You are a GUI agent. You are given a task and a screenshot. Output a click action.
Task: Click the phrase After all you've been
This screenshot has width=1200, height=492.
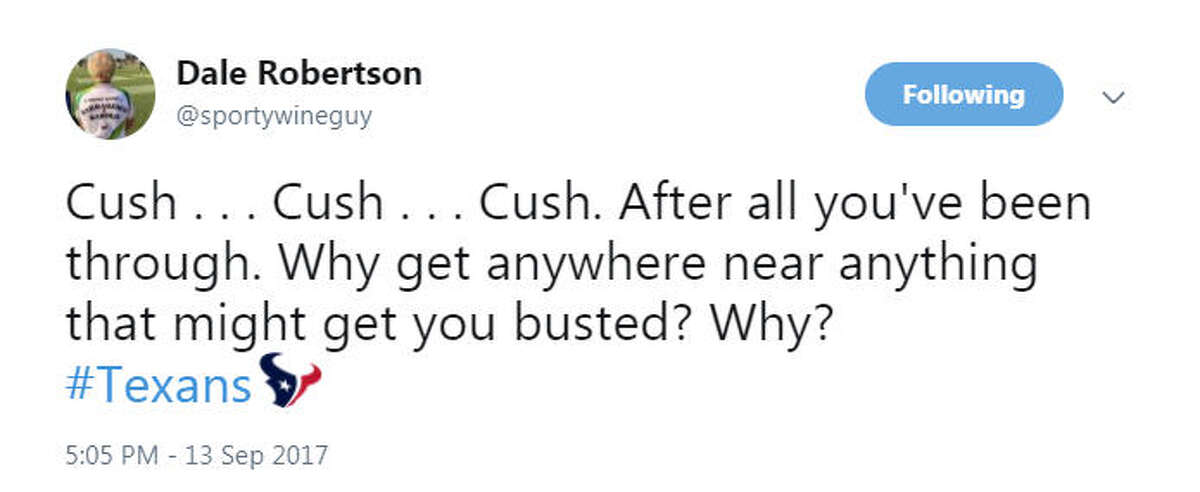854,204
